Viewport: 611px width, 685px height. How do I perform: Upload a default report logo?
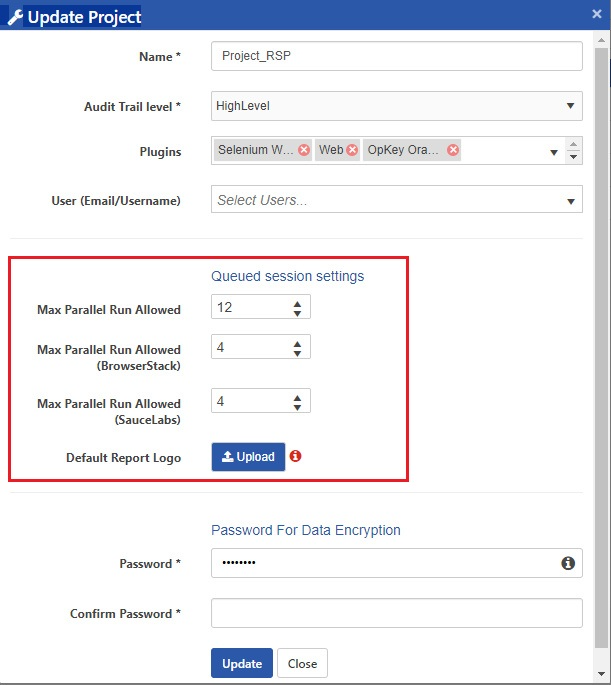[x=248, y=457]
